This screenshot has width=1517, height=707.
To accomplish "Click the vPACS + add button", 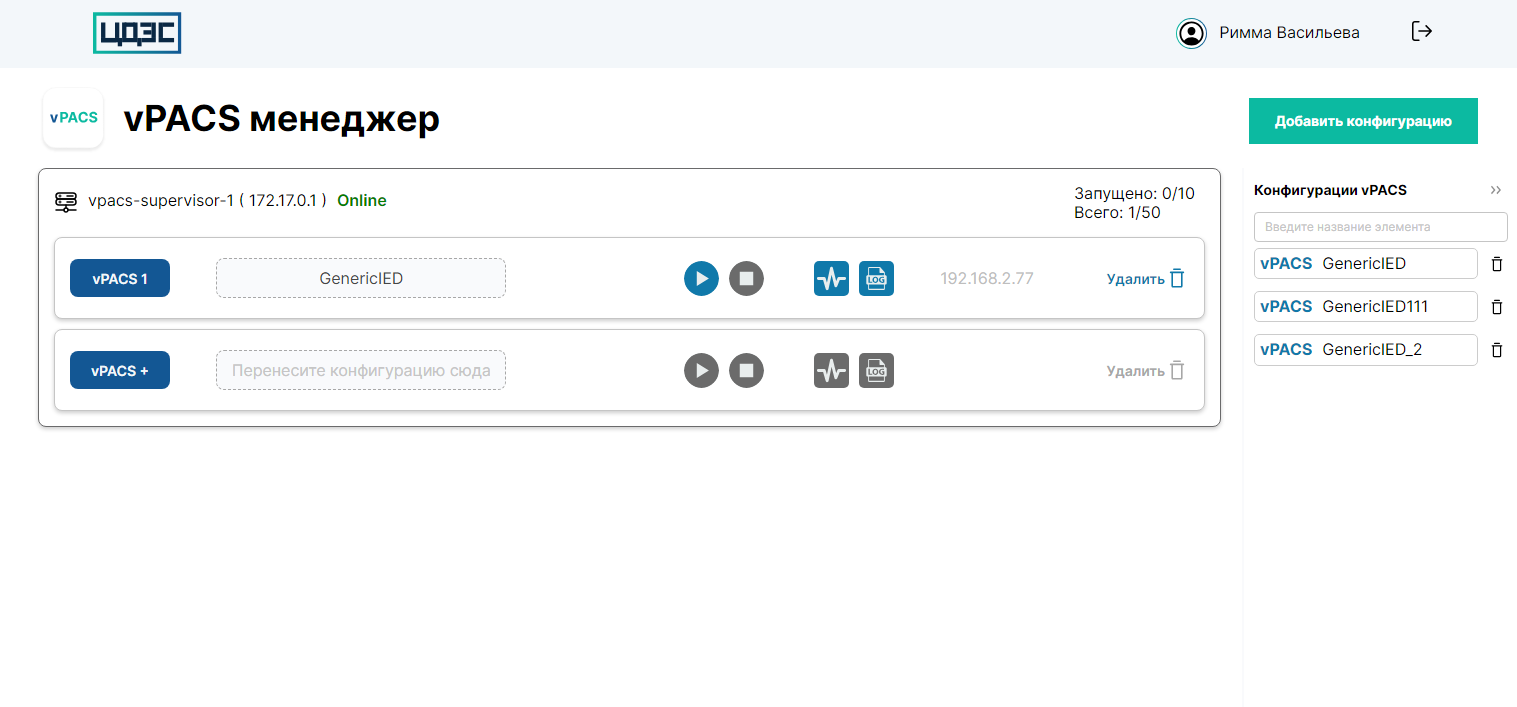I will (120, 370).
